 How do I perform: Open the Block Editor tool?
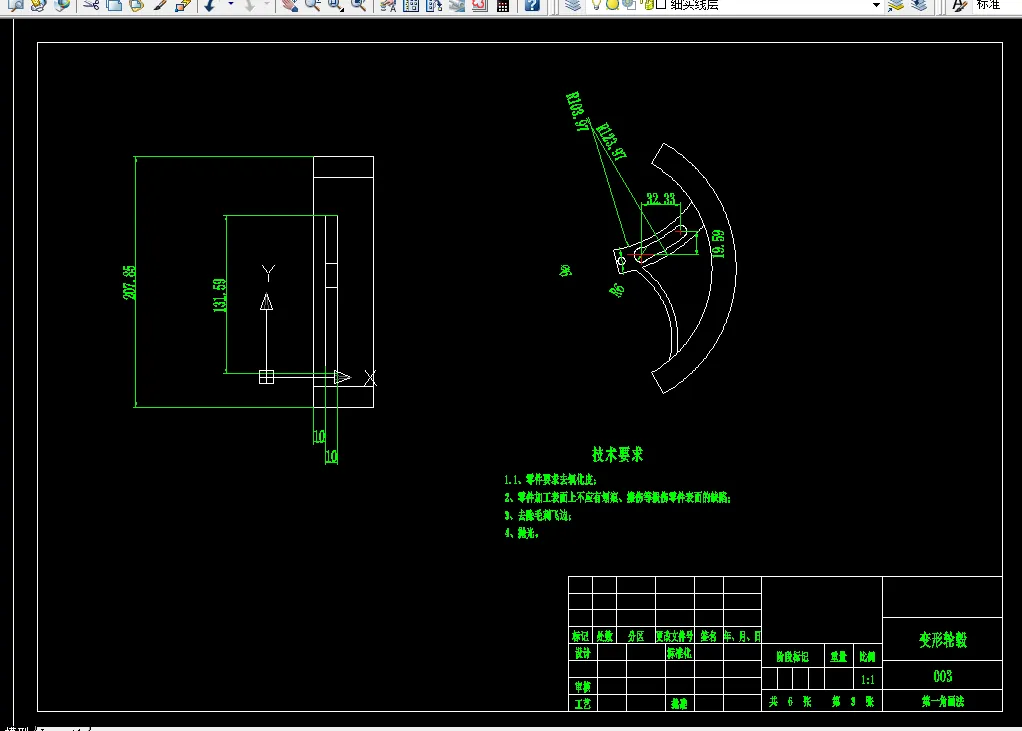click(183, 5)
